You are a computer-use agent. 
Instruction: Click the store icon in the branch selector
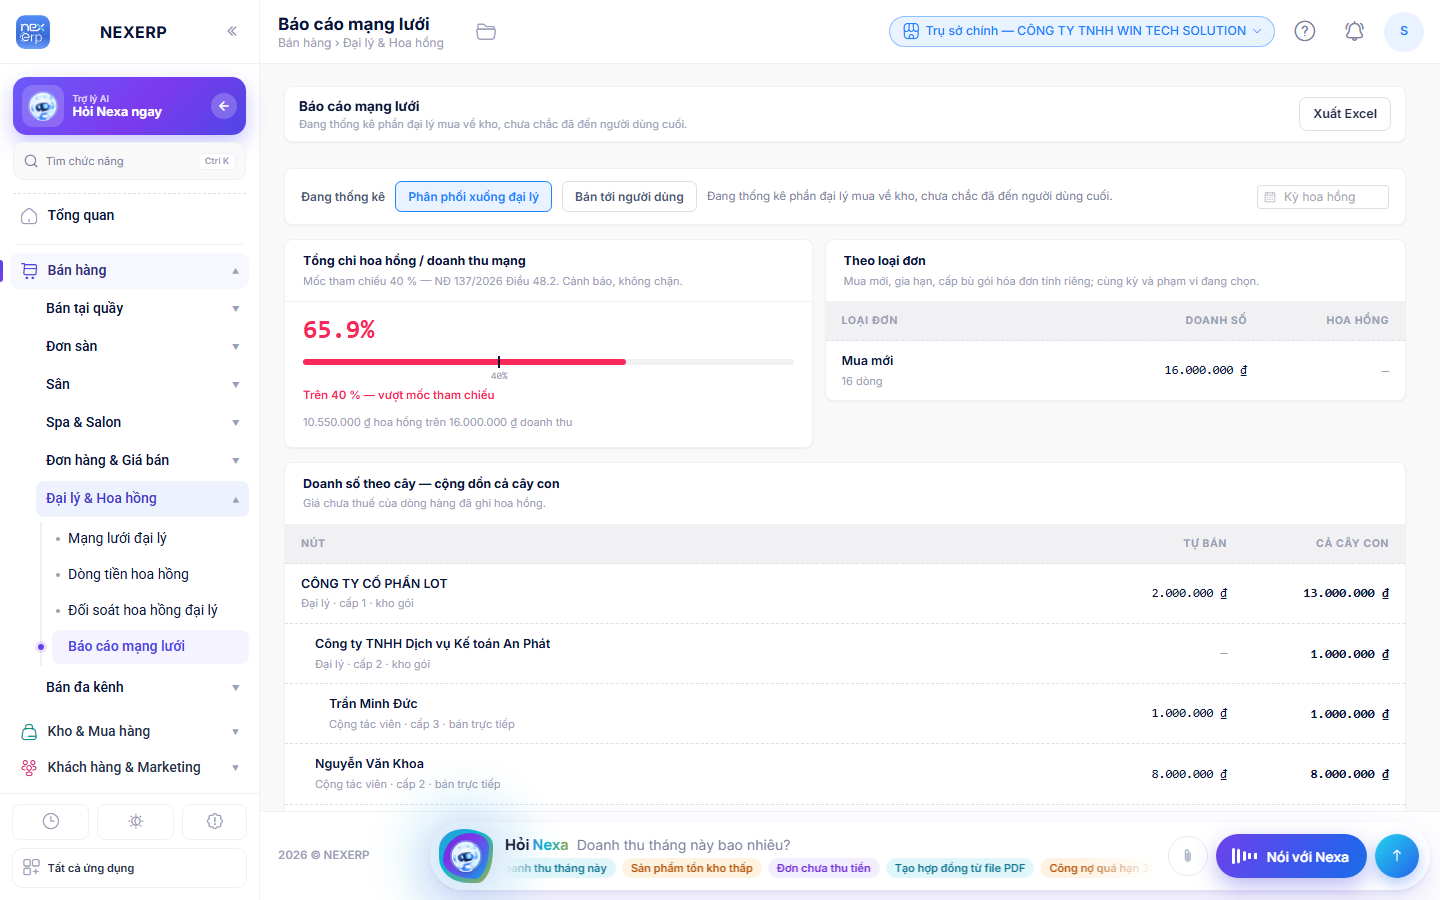[911, 31]
